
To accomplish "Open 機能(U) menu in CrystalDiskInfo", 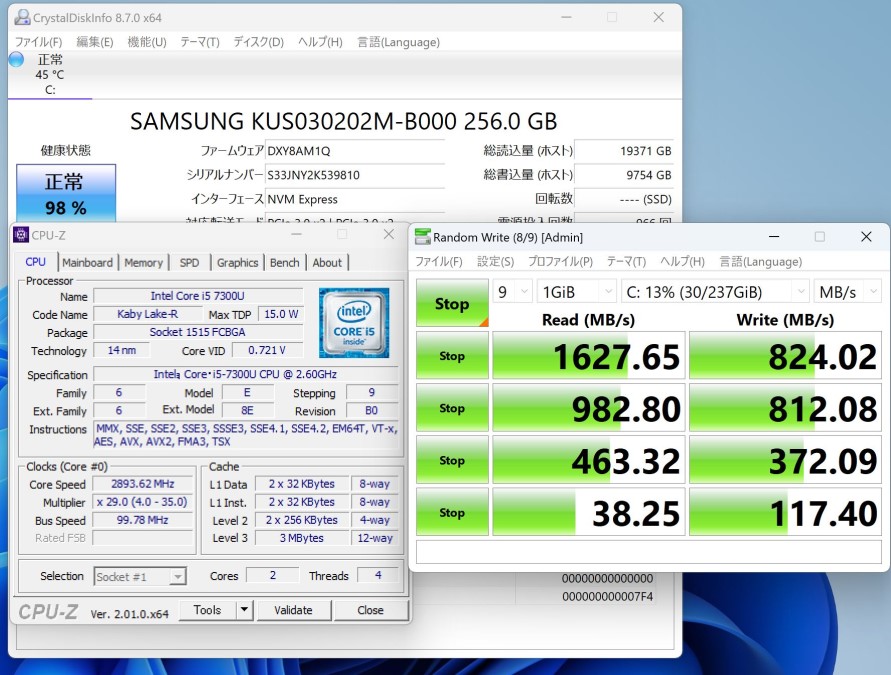I will [x=147, y=42].
